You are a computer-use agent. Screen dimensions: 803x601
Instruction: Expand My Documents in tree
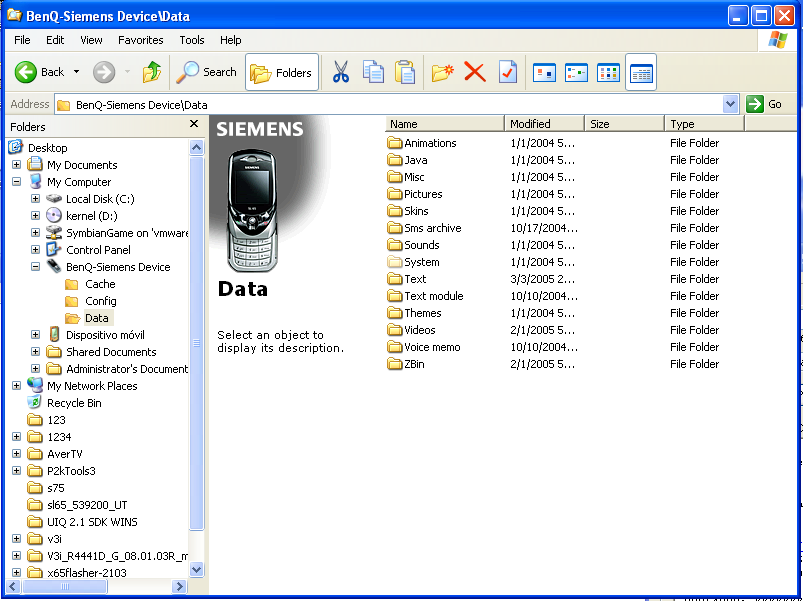(16, 165)
